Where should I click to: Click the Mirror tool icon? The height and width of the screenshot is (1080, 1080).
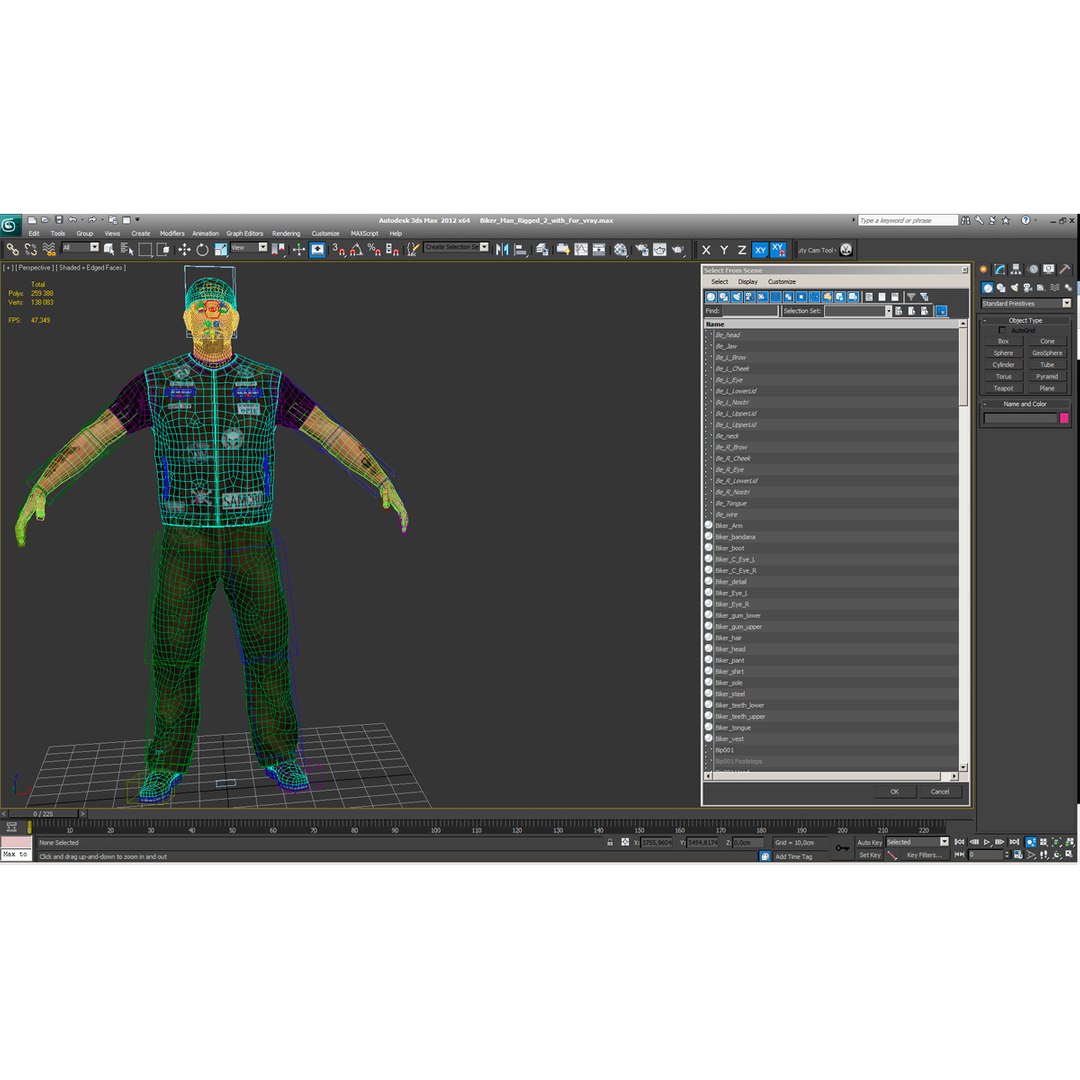pos(502,249)
